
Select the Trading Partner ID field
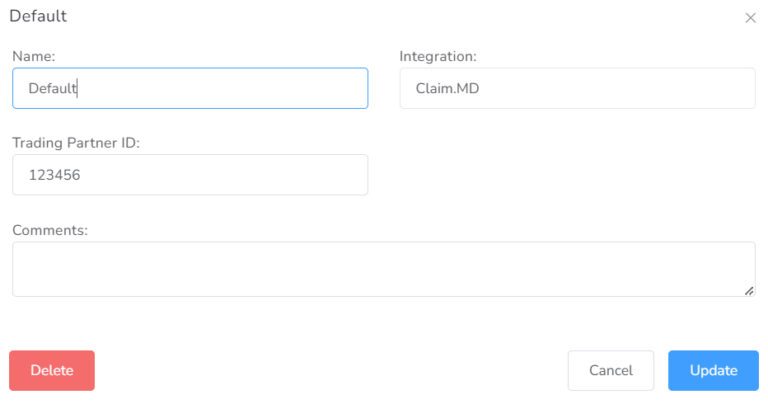pos(190,174)
